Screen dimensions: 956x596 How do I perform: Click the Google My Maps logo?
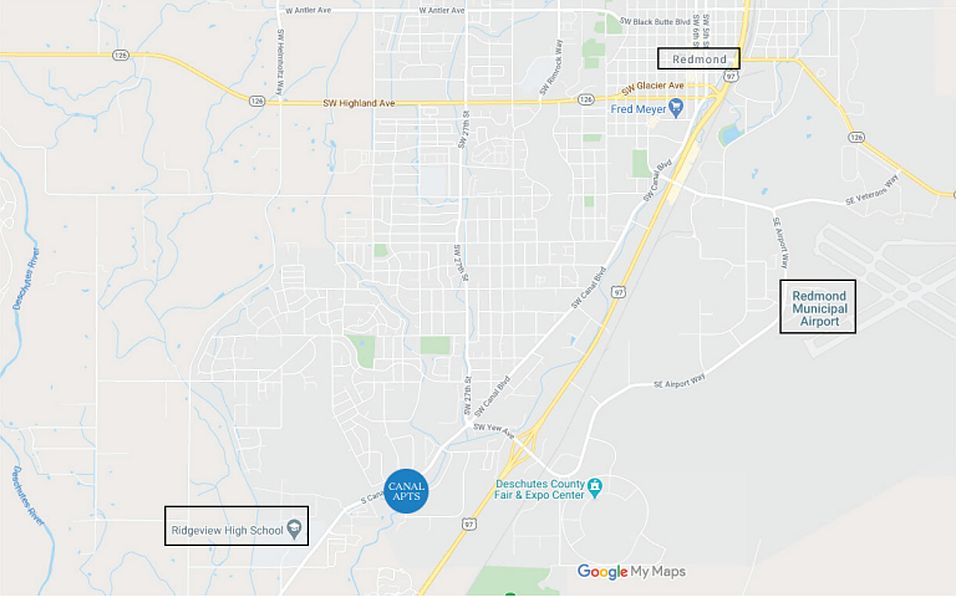pos(631,572)
